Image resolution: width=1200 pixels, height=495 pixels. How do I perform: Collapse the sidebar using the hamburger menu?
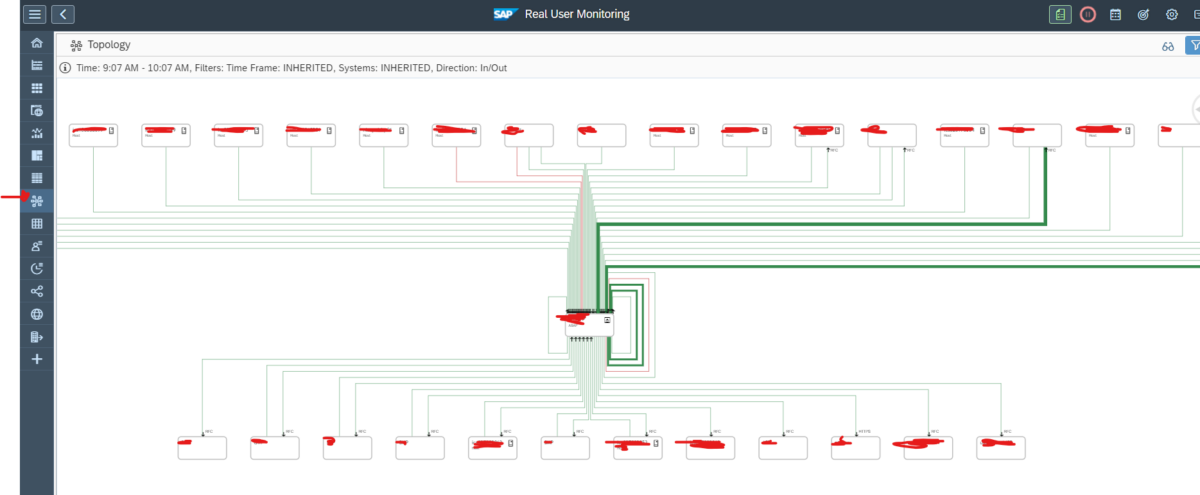[x=34, y=14]
